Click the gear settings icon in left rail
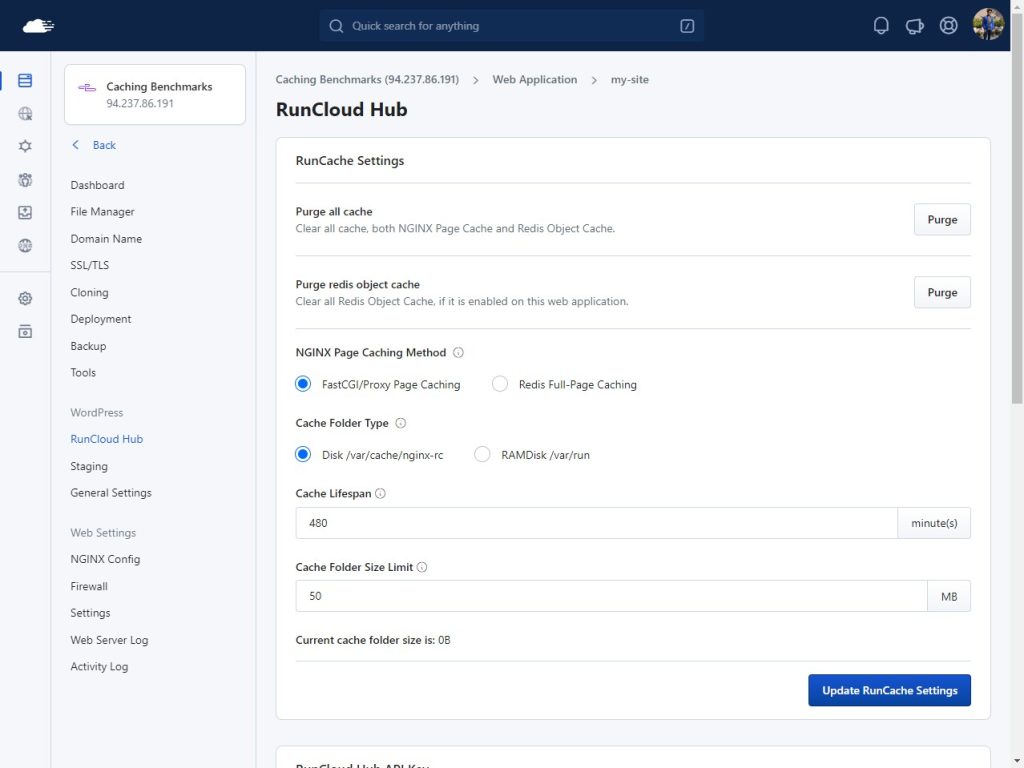 pos(25,298)
